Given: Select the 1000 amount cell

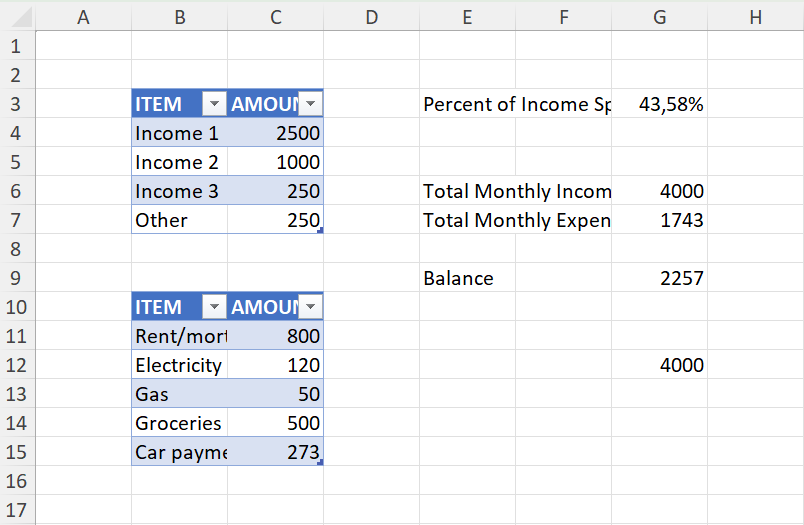Looking at the screenshot, I should pos(275,162).
